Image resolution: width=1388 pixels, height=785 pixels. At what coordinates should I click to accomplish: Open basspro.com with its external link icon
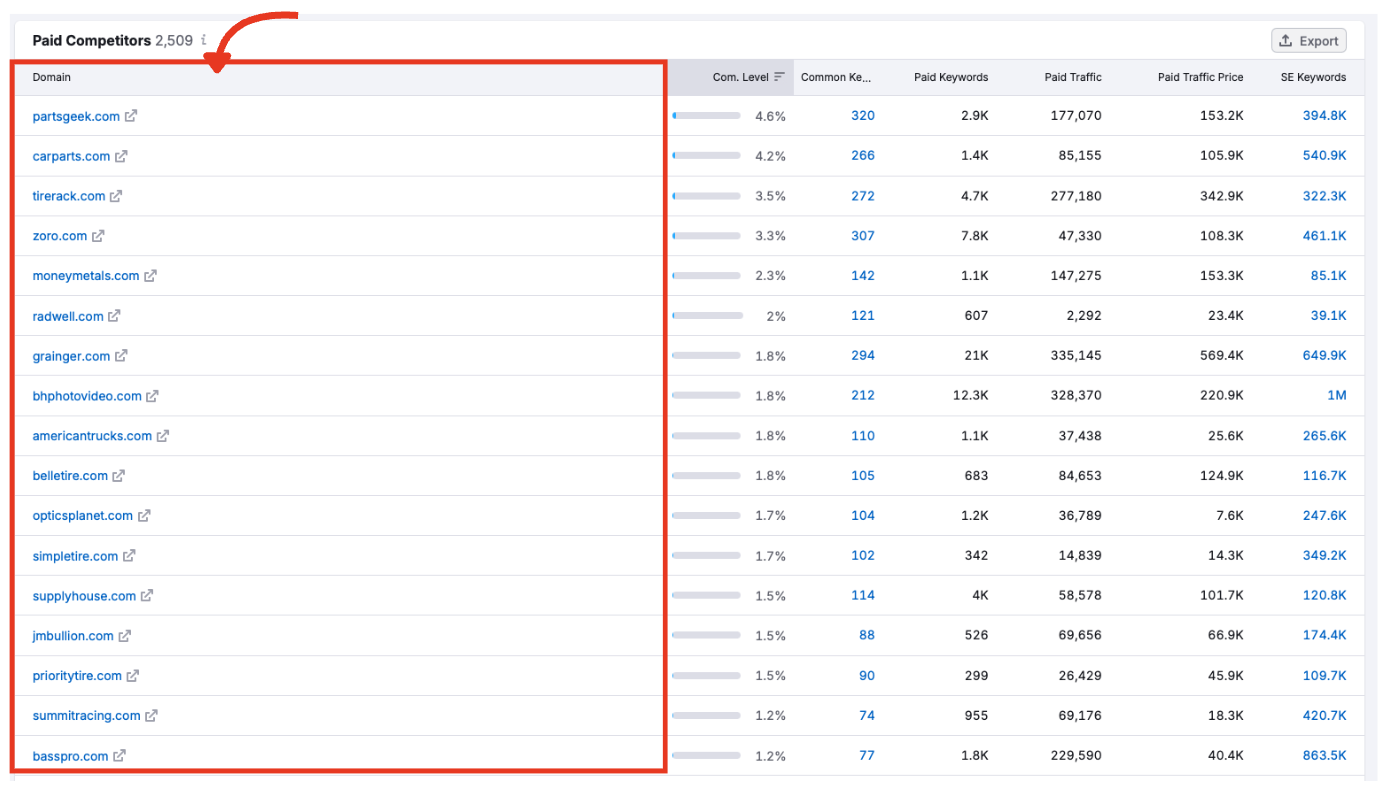click(x=122, y=756)
